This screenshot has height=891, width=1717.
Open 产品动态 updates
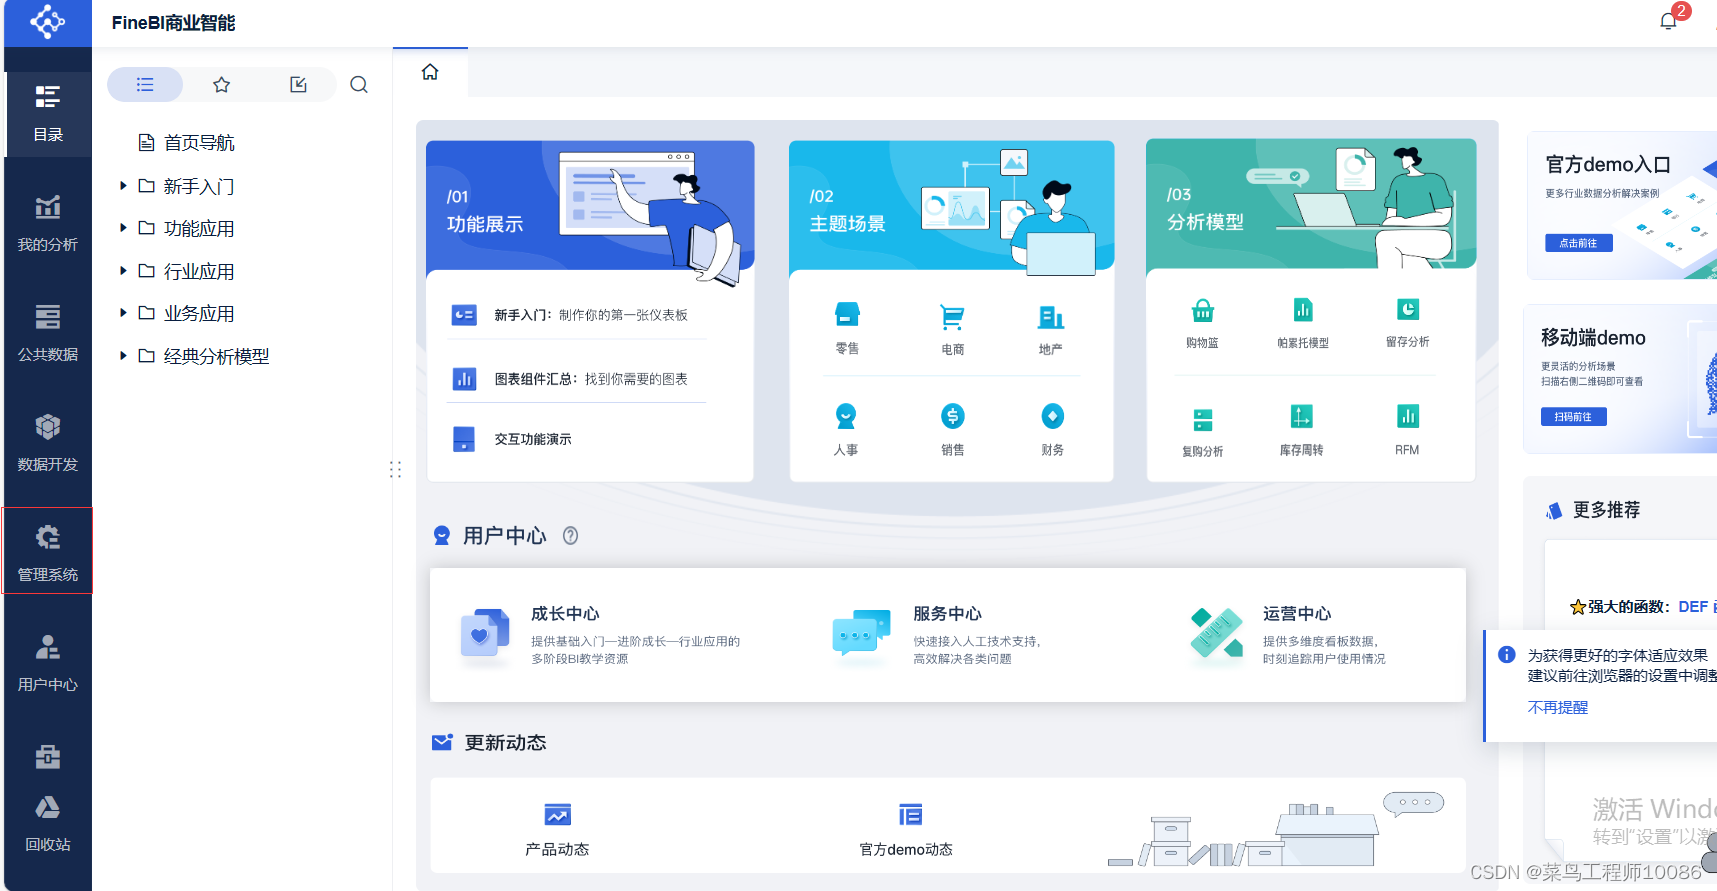coord(557,830)
